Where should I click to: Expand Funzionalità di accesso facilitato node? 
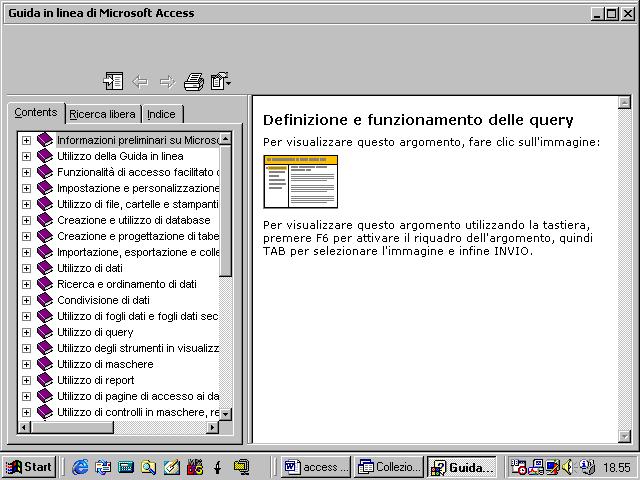tap(26, 172)
